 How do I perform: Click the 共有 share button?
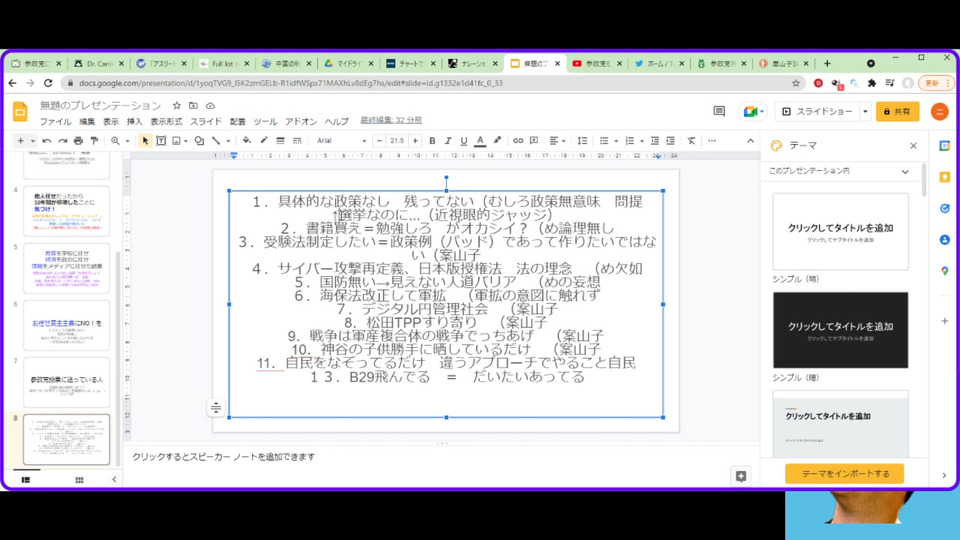898,111
